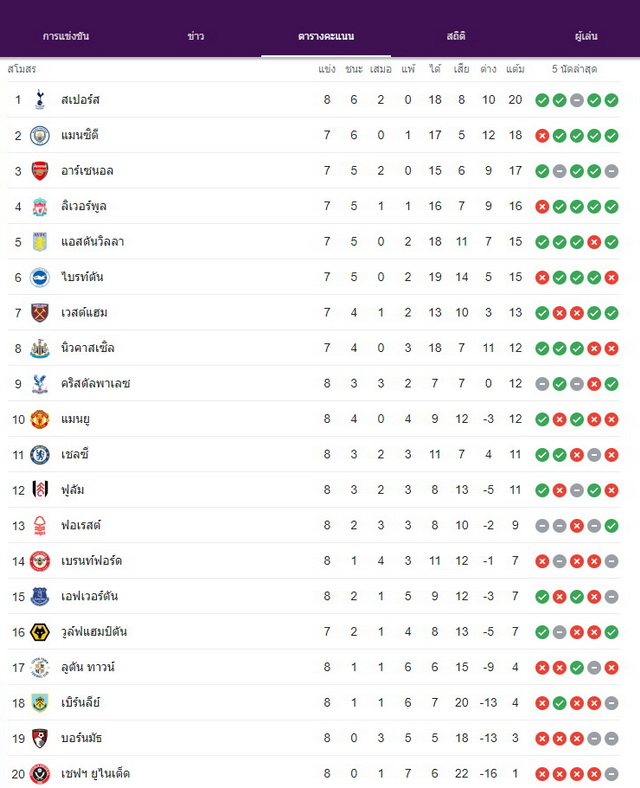Click the Tottenham Spurs club crest
This screenshot has height=788, width=640.
pos(40,100)
